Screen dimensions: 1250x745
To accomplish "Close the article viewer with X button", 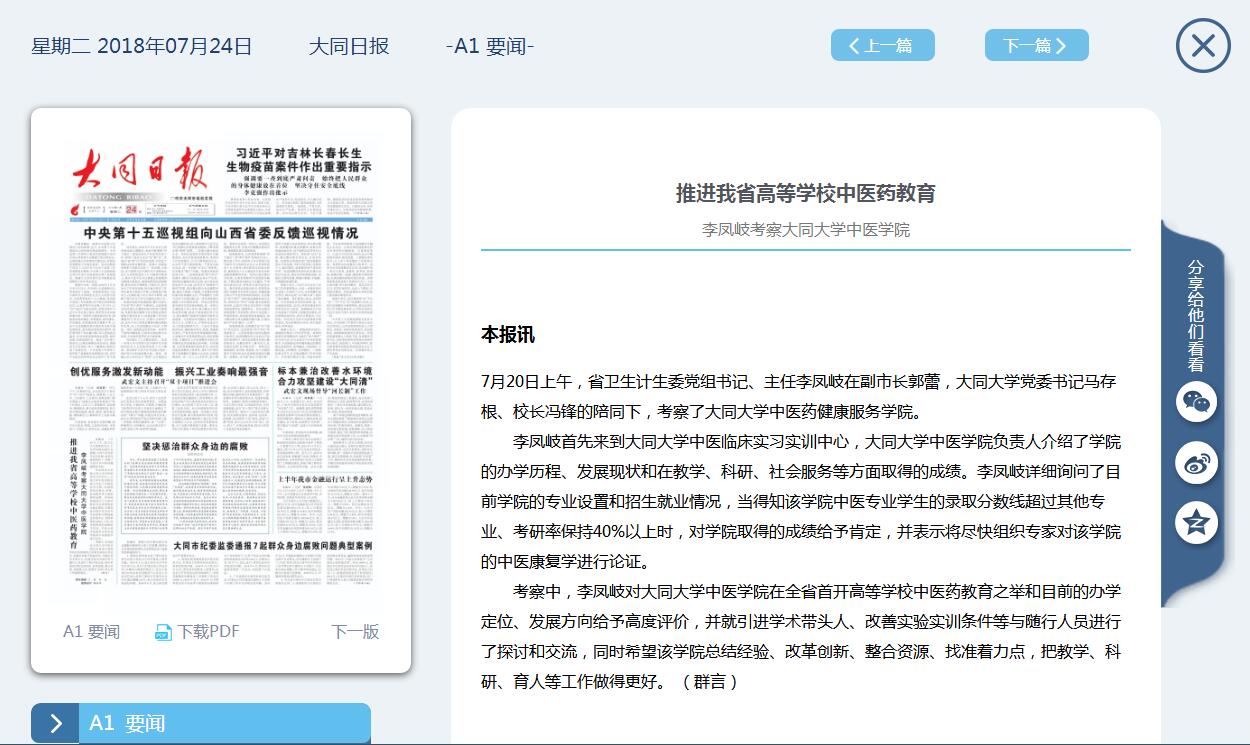I will click(x=1203, y=46).
